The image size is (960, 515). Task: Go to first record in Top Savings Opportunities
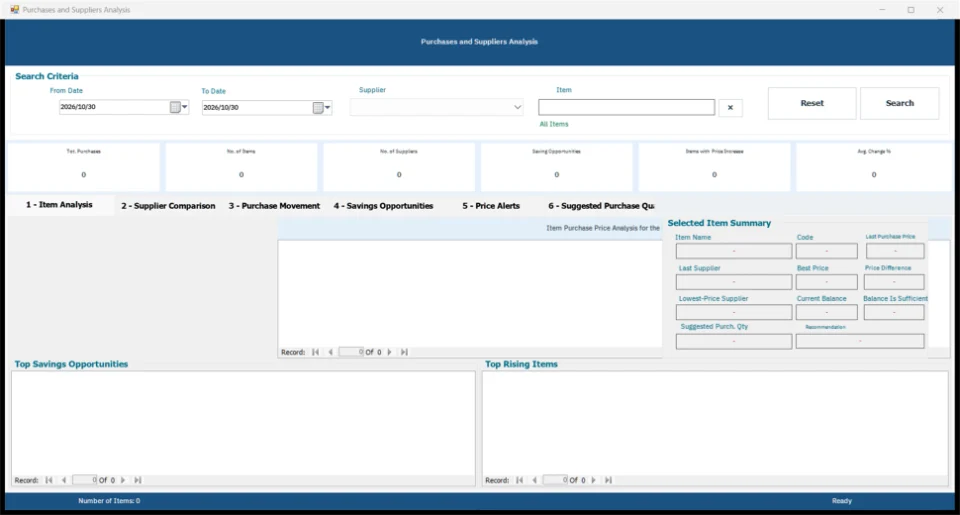point(49,480)
